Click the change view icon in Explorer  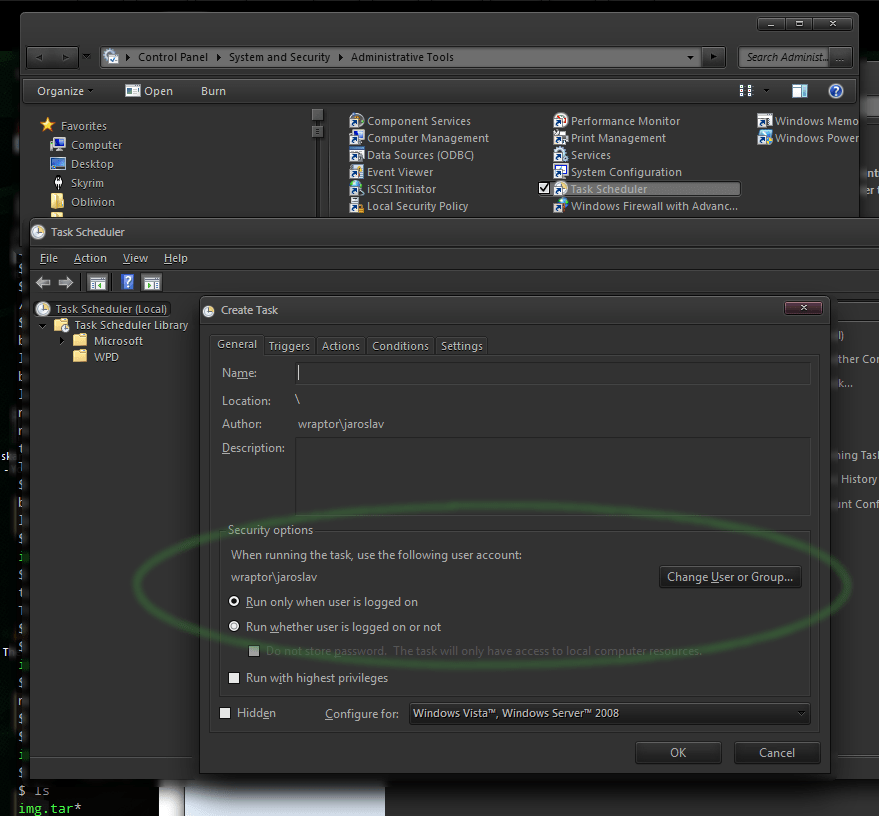click(x=746, y=91)
